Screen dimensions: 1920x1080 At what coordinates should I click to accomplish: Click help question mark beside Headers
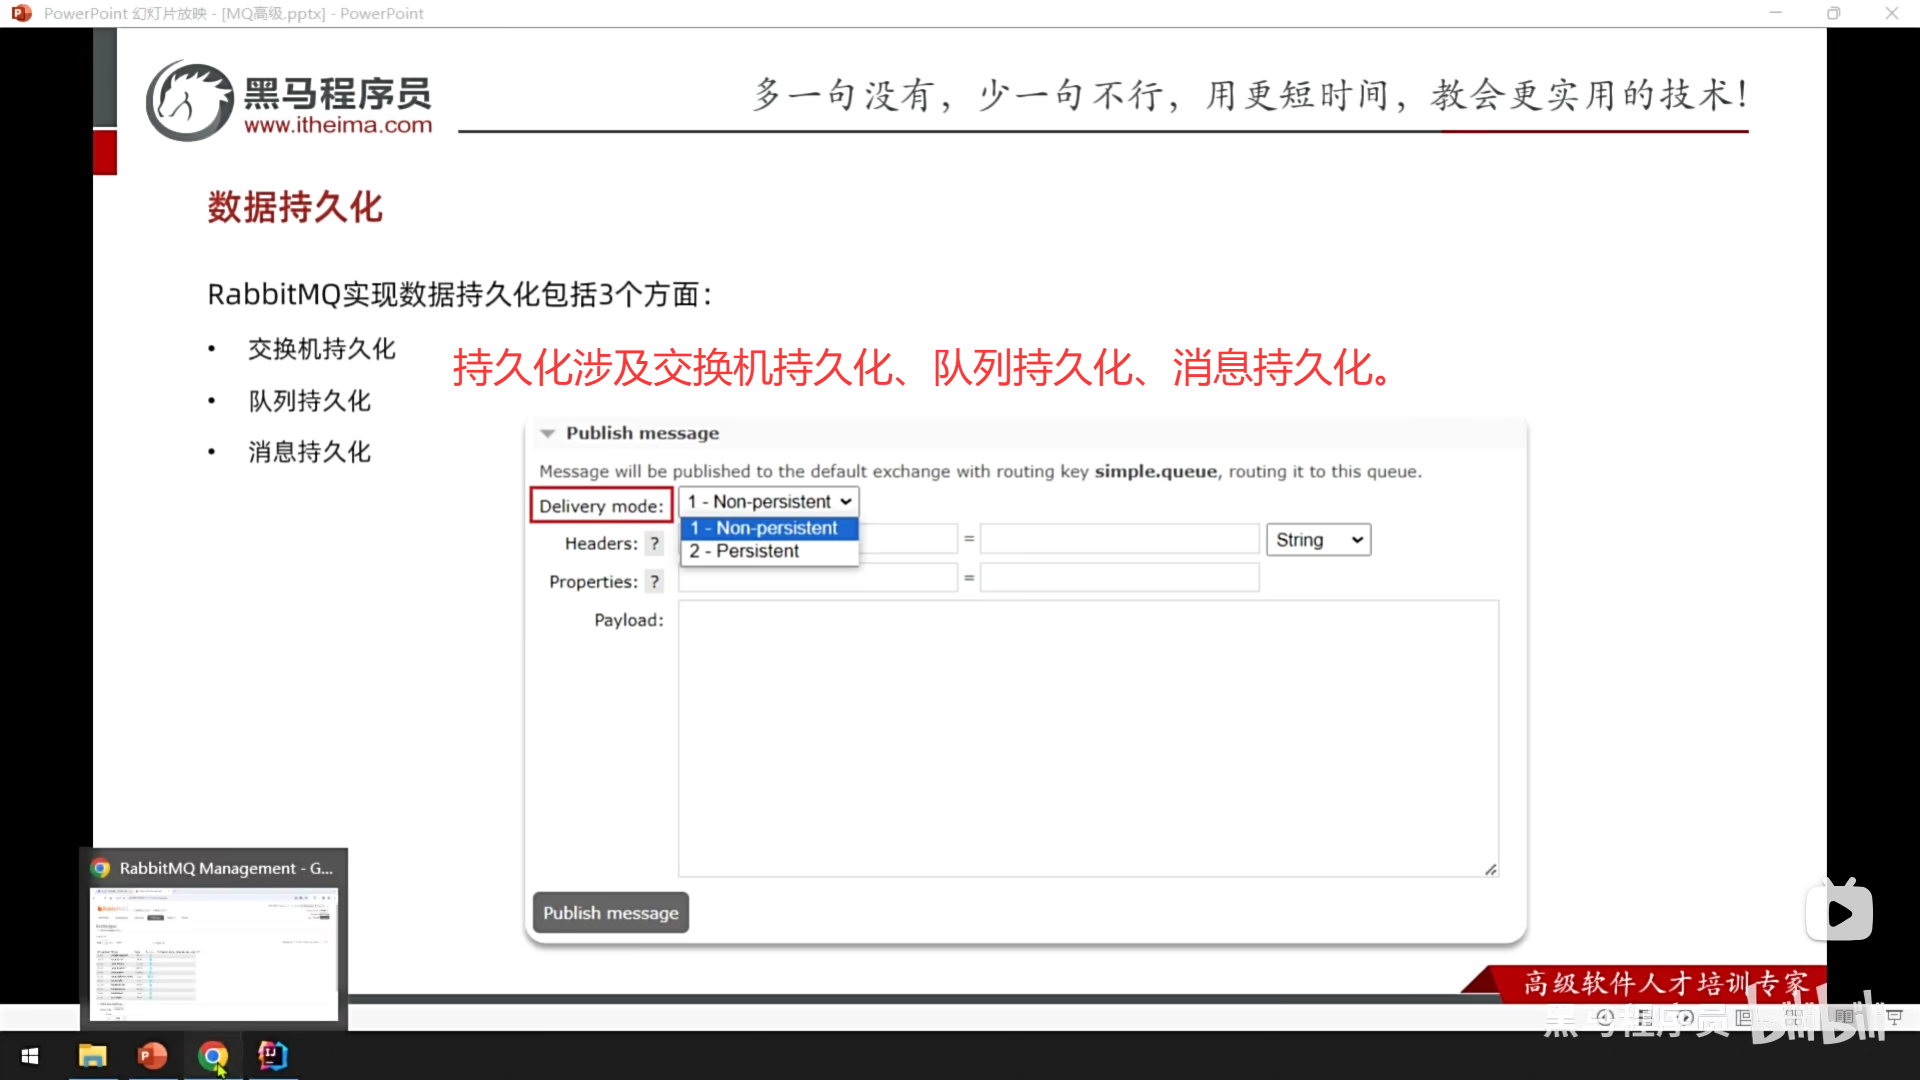654,544
